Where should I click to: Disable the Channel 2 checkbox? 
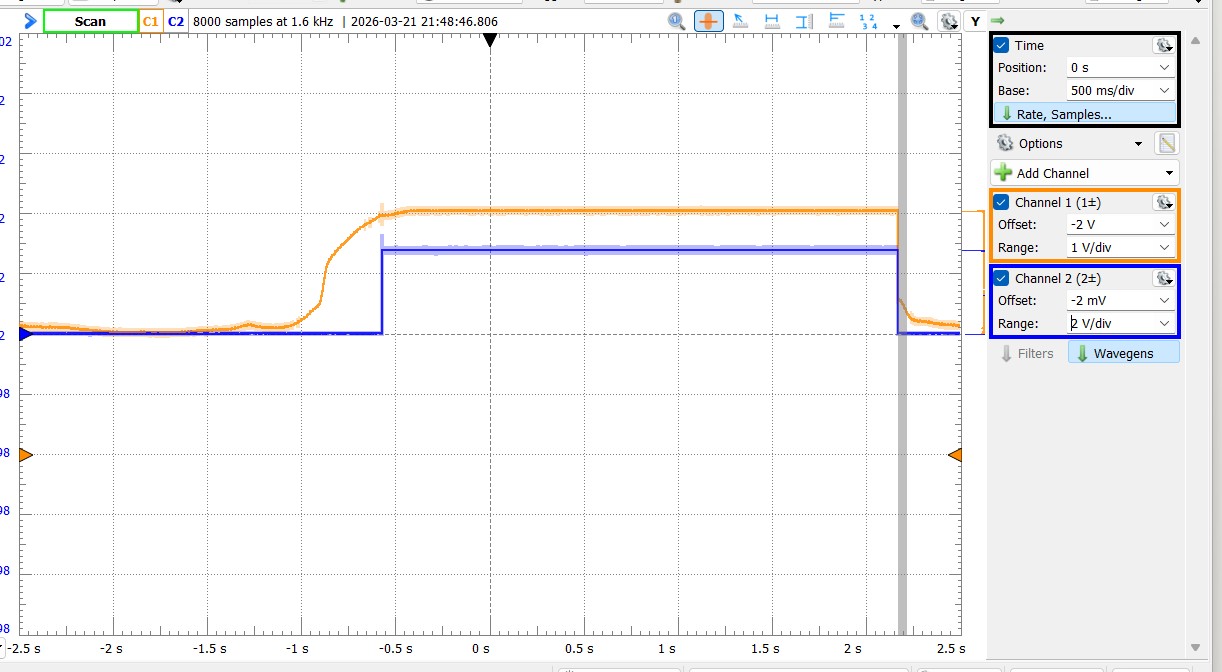coord(1002,278)
